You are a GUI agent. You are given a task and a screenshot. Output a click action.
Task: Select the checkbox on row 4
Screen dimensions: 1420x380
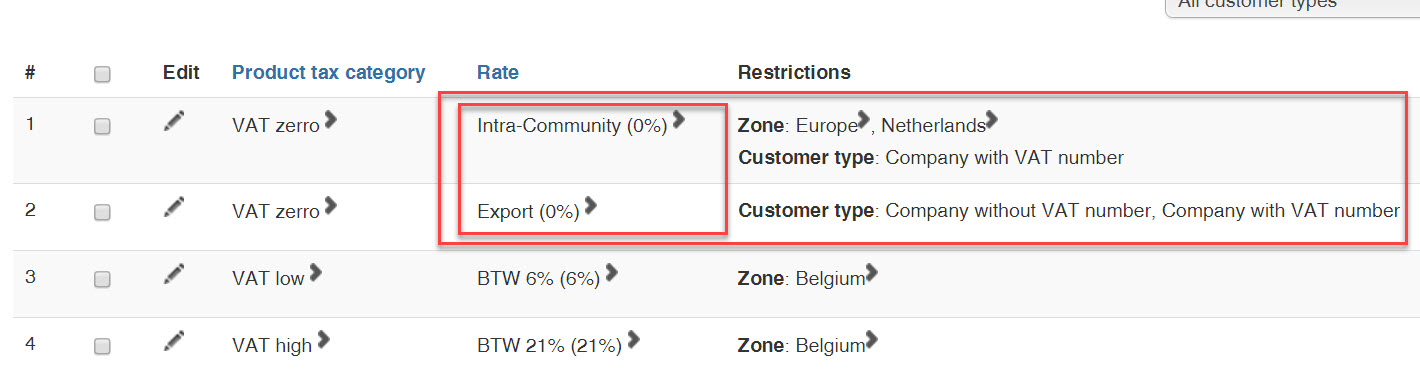pyautogui.click(x=102, y=346)
